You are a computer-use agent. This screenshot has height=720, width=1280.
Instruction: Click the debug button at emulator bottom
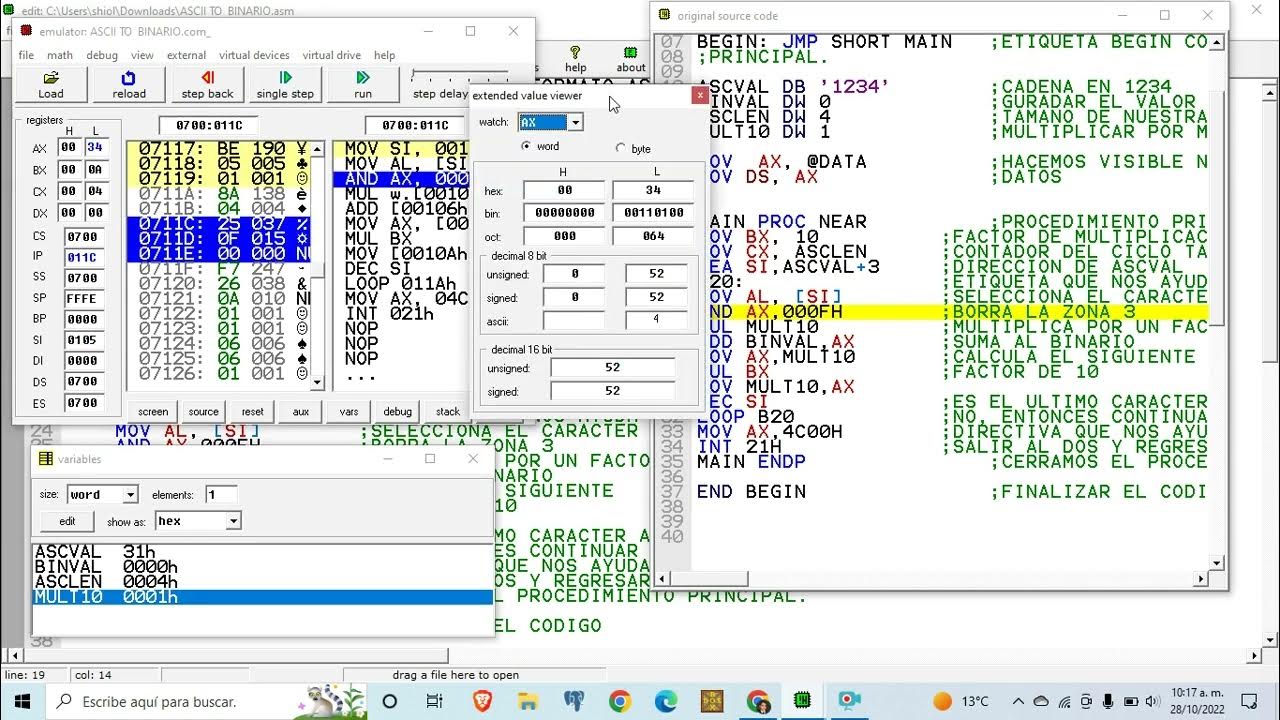pos(397,411)
